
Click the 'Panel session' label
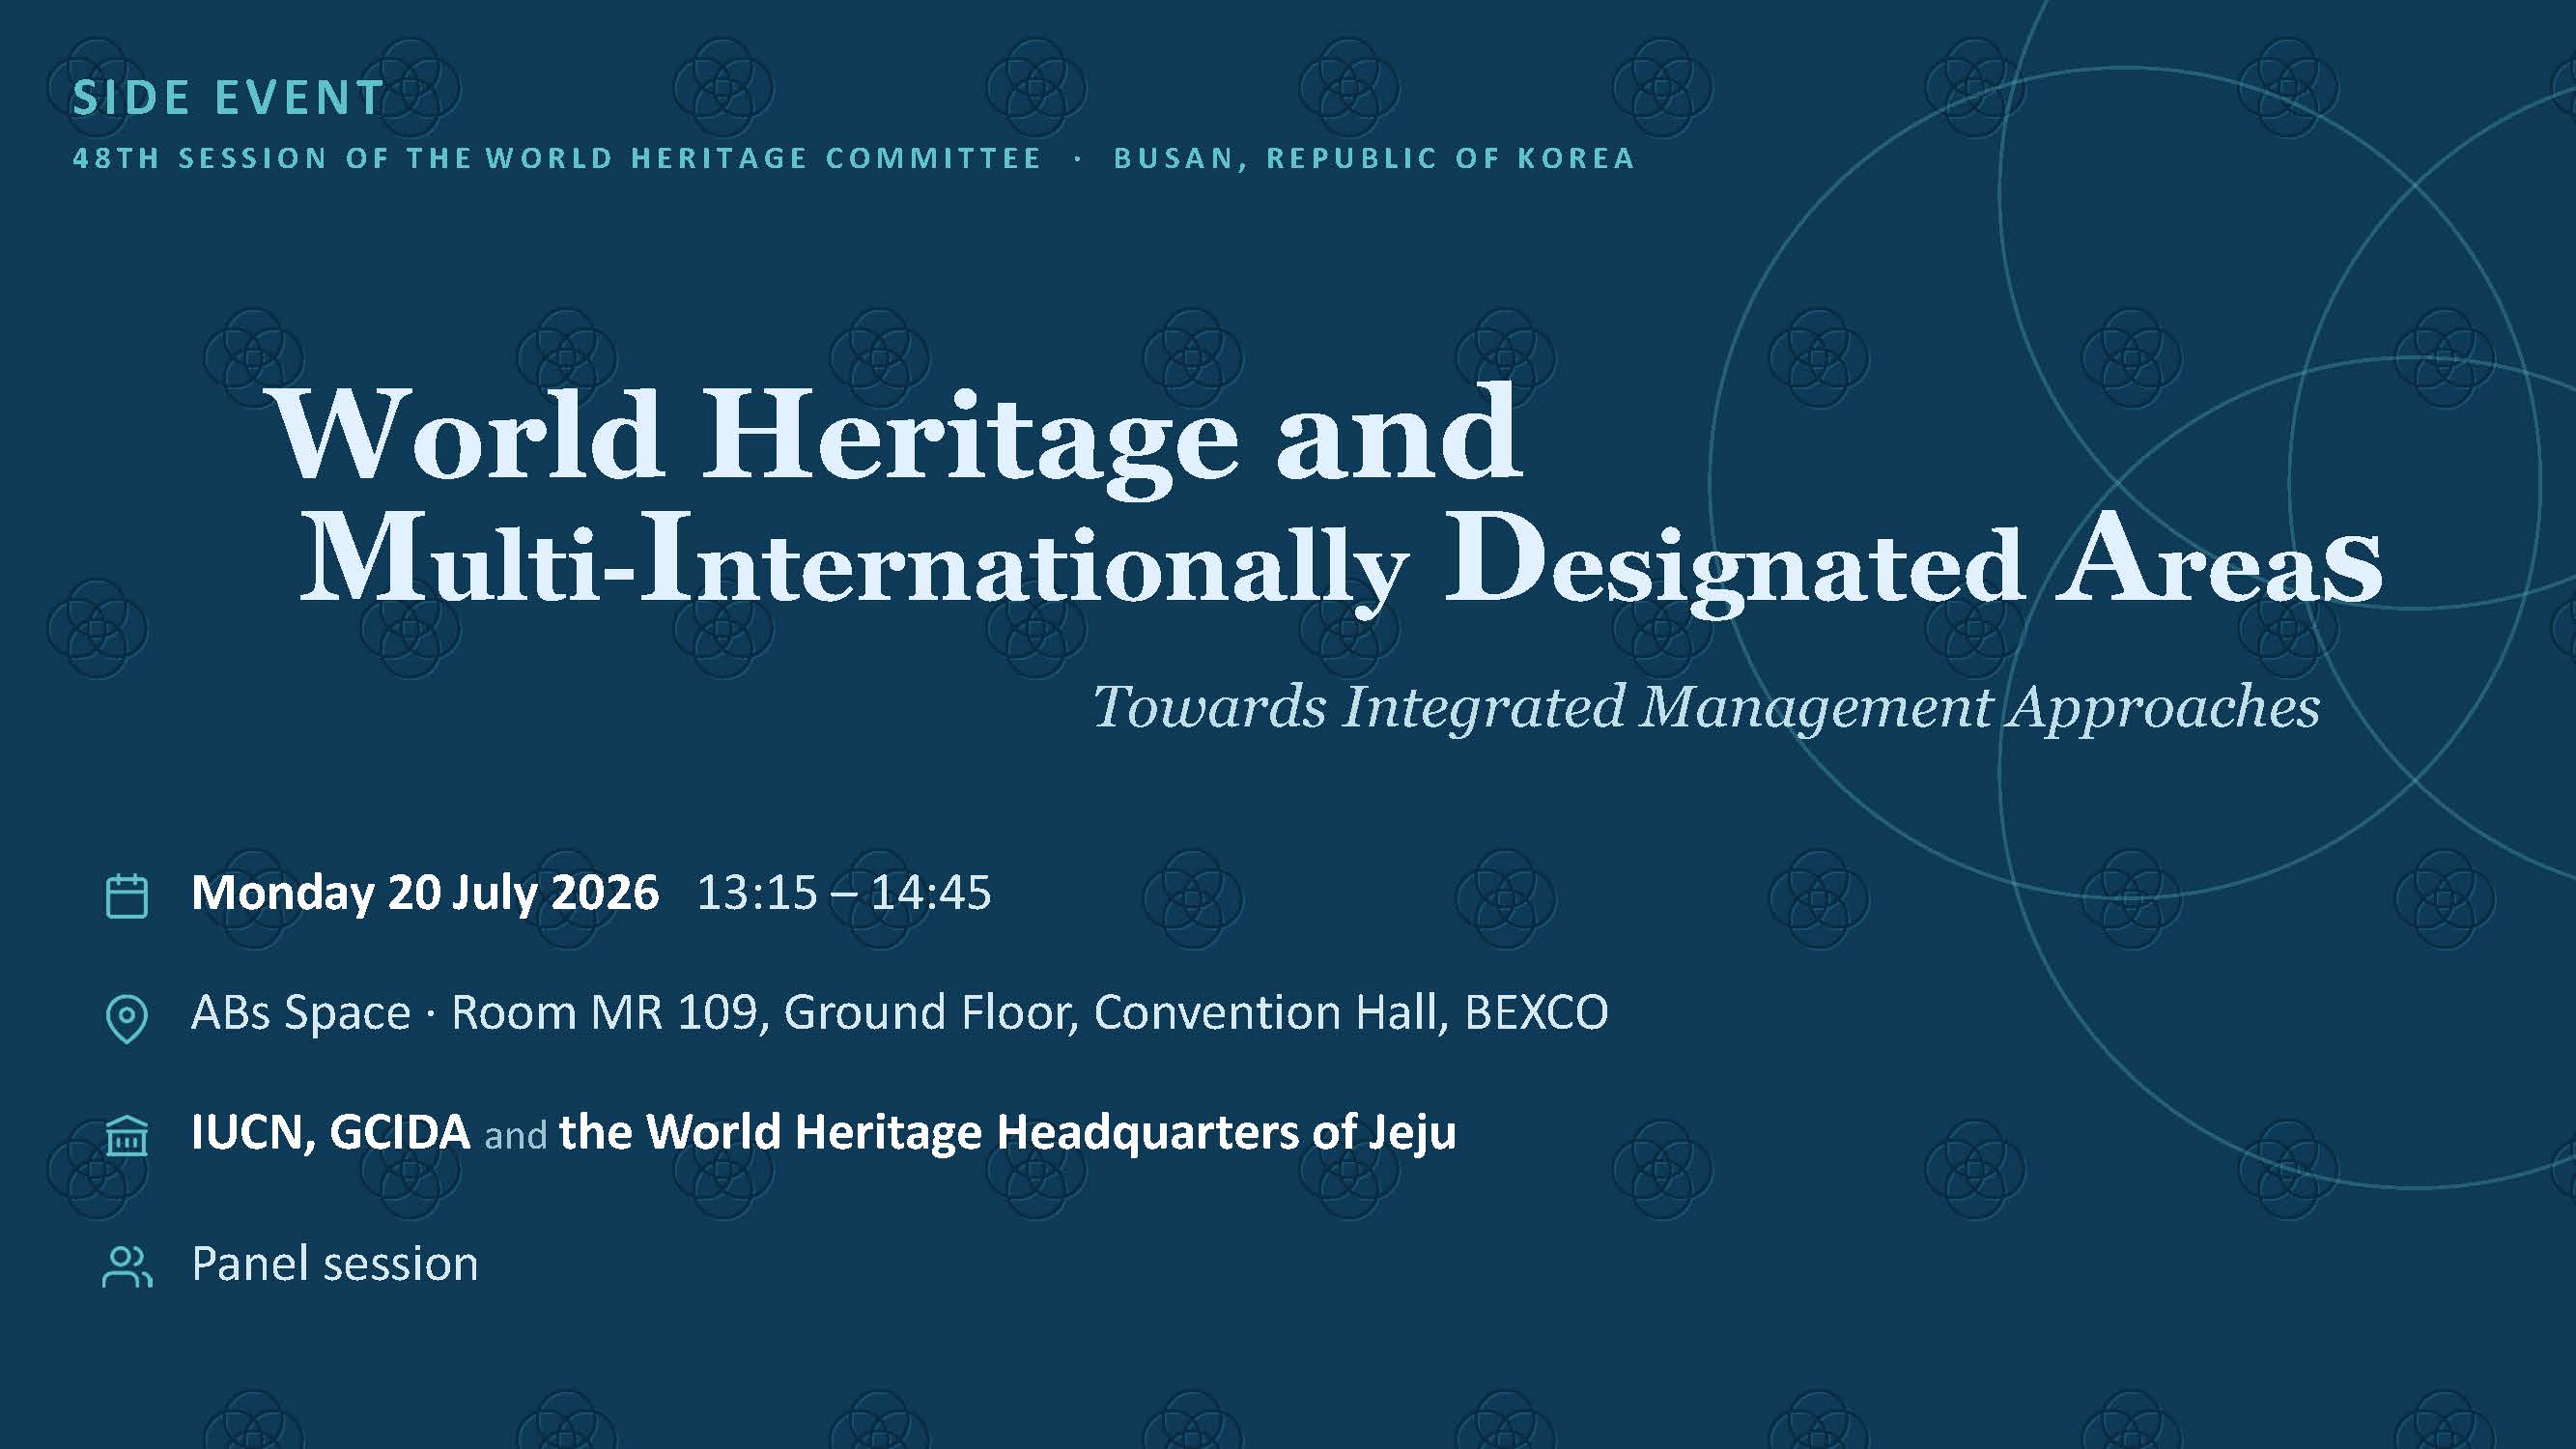(335, 1264)
